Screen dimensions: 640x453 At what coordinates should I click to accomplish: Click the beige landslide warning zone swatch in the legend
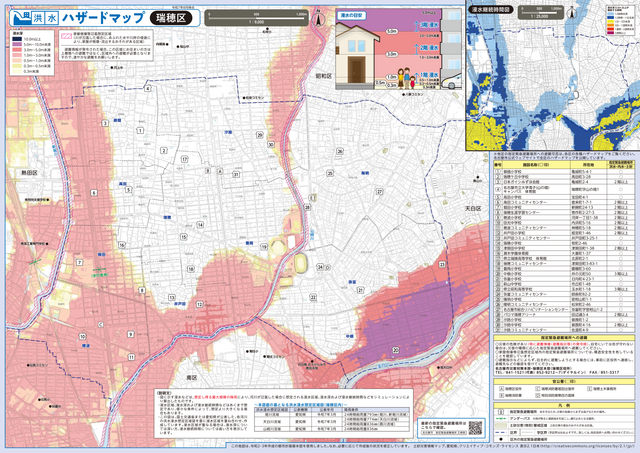point(502,425)
